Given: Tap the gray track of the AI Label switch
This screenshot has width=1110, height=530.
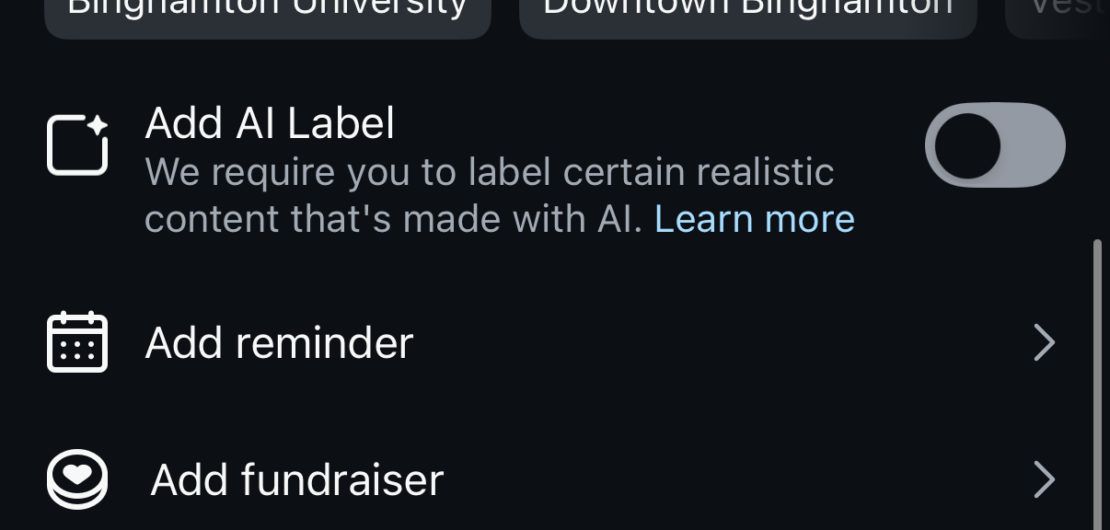Looking at the screenshot, I should coord(1034,145).
